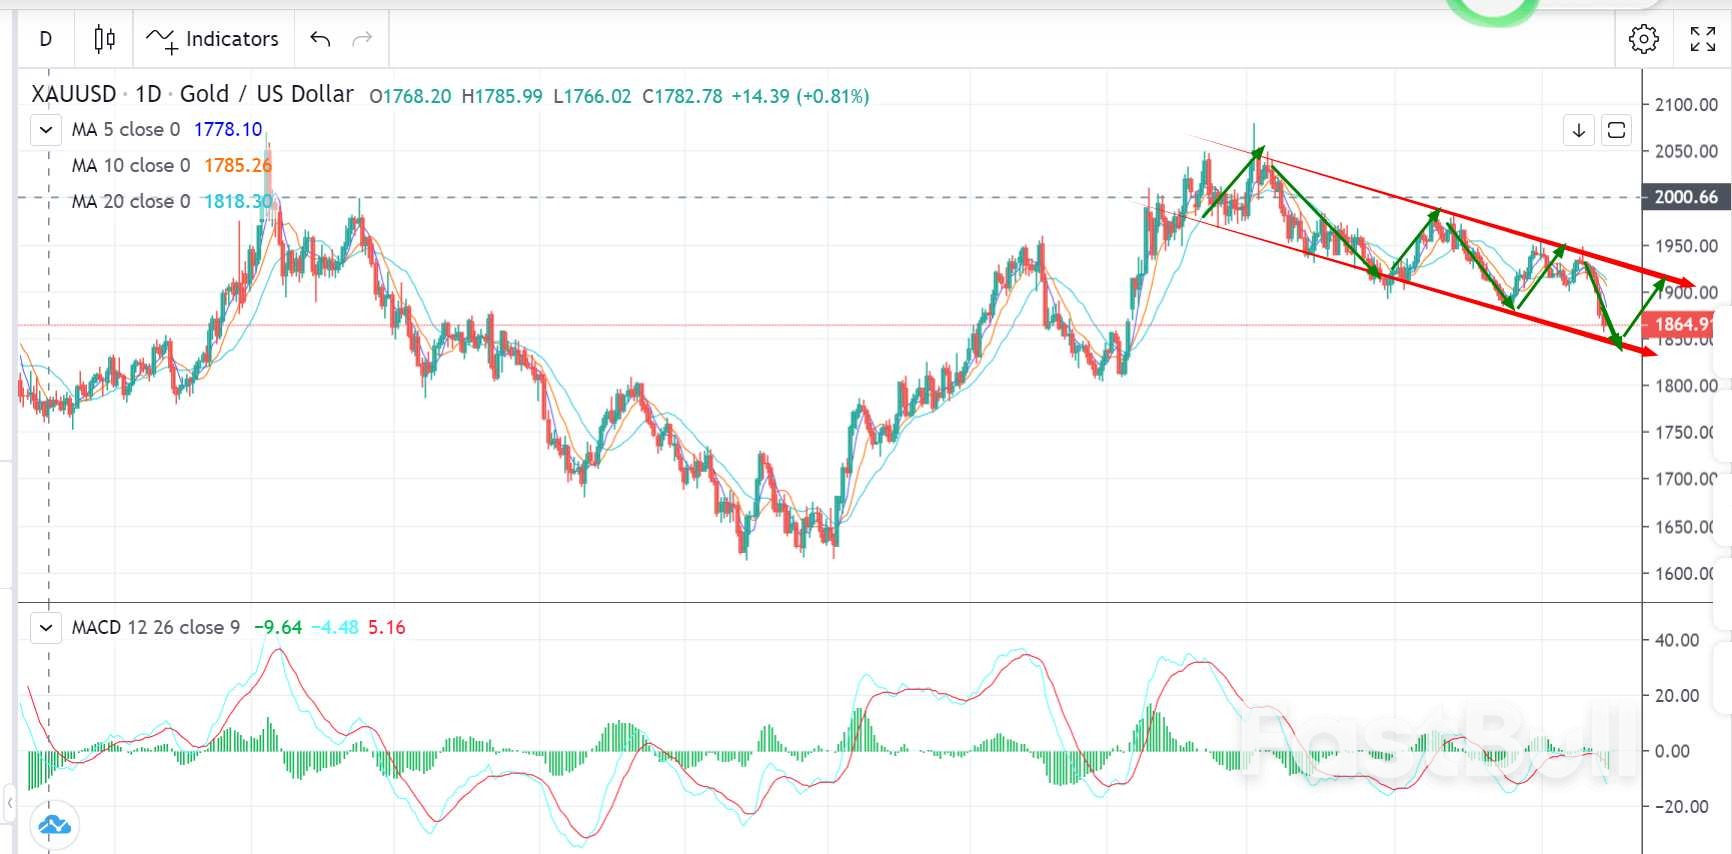This screenshot has width=1732, height=854.
Task: Select the MA 10 close 0 legend
Action: 131,165
